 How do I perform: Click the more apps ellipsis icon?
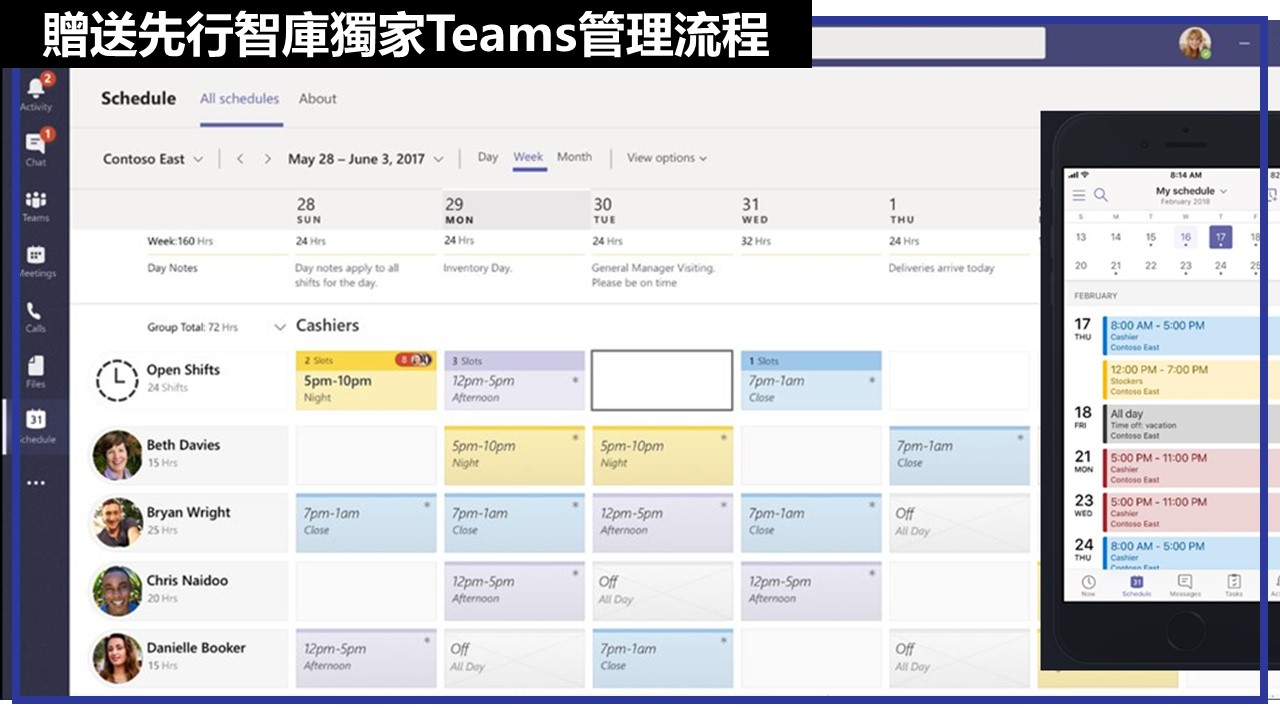36,483
